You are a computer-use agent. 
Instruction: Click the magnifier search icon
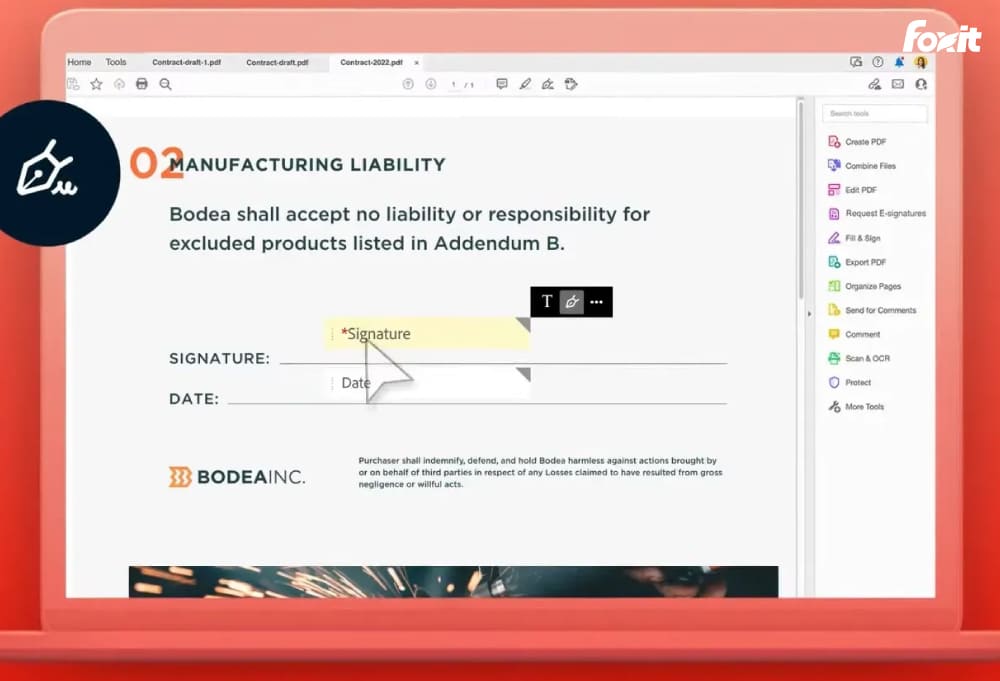point(166,84)
